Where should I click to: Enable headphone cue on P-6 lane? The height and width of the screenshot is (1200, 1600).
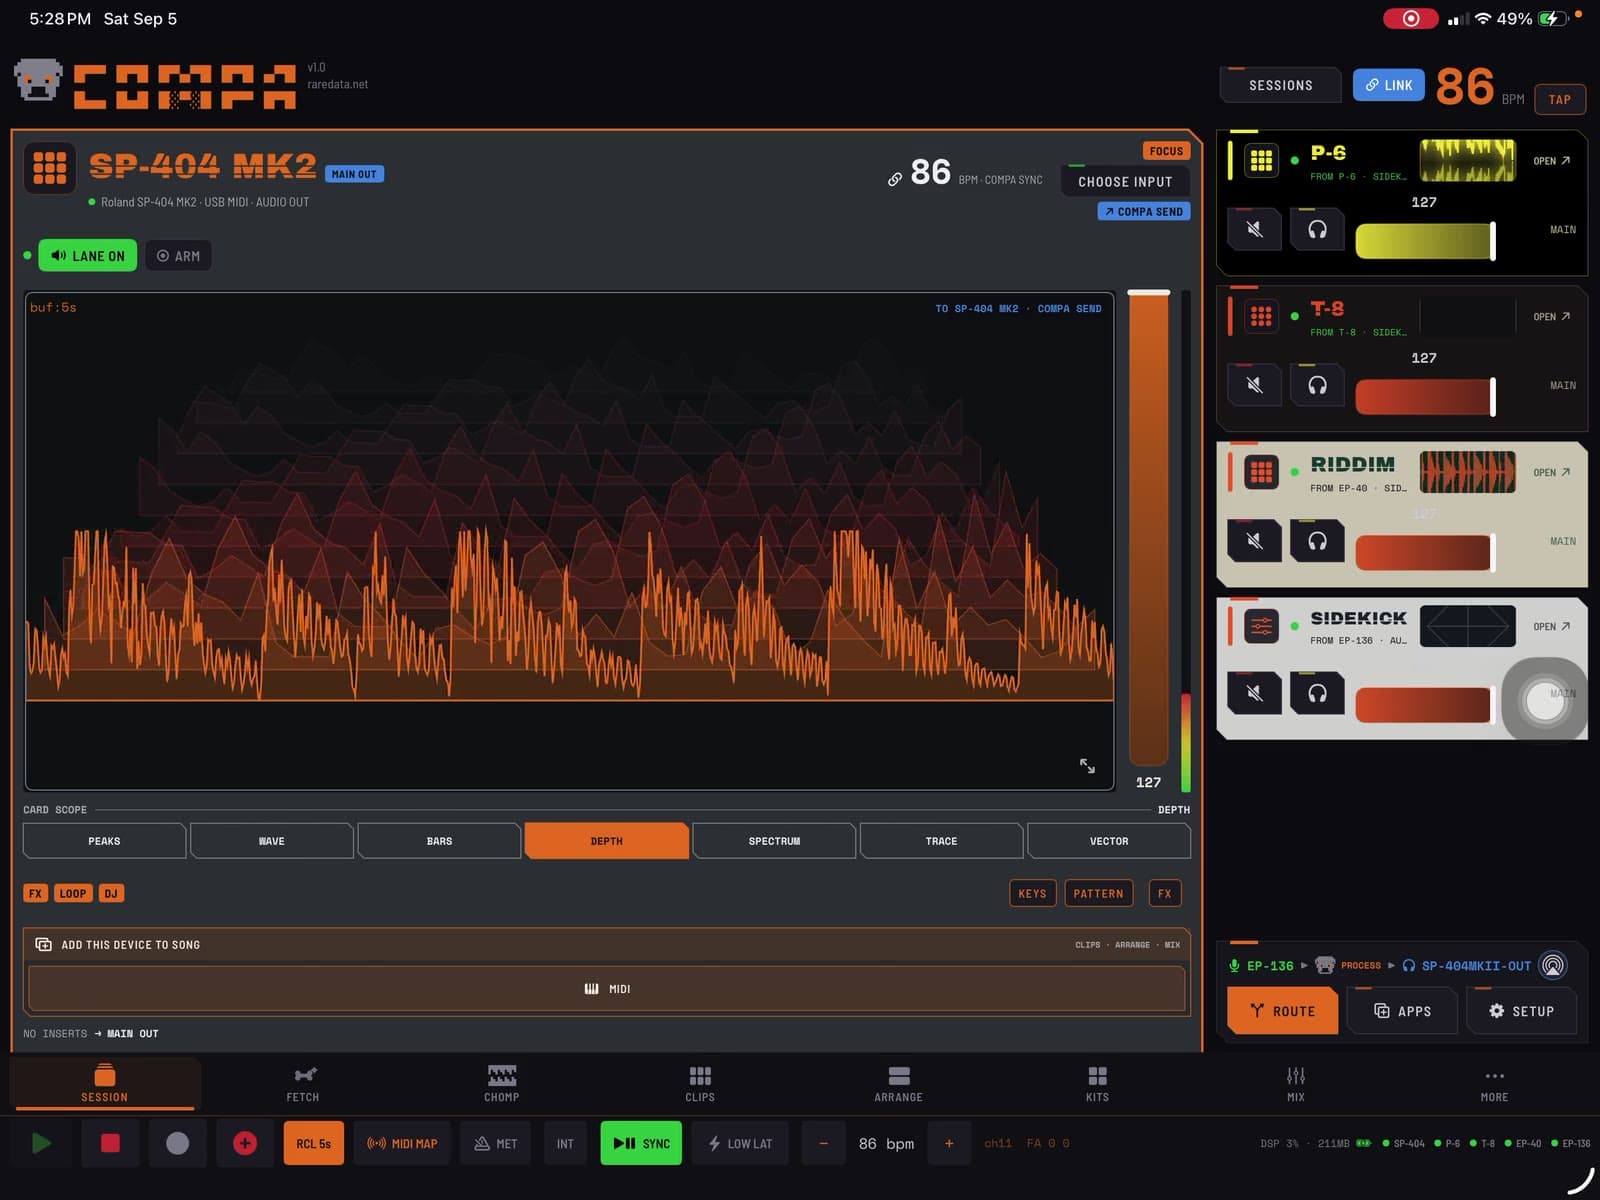(1317, 230)
